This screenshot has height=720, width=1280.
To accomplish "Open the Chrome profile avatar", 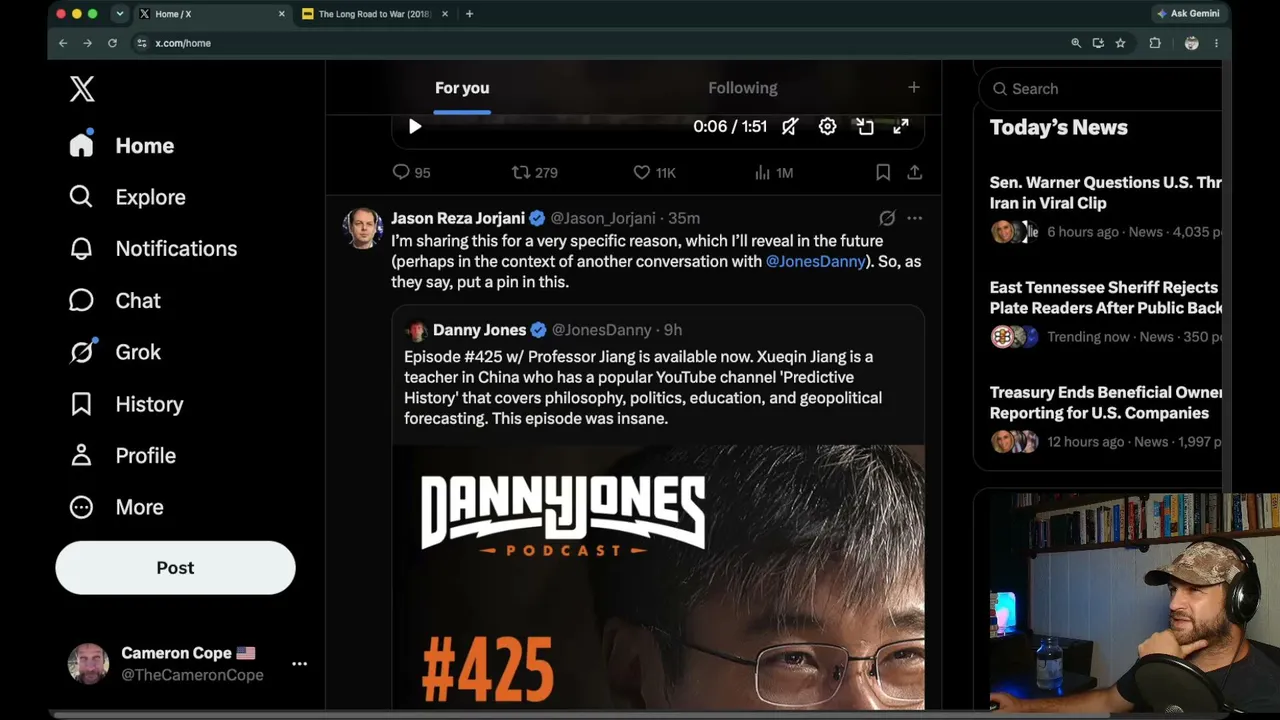I will (x=1191, y=43).
